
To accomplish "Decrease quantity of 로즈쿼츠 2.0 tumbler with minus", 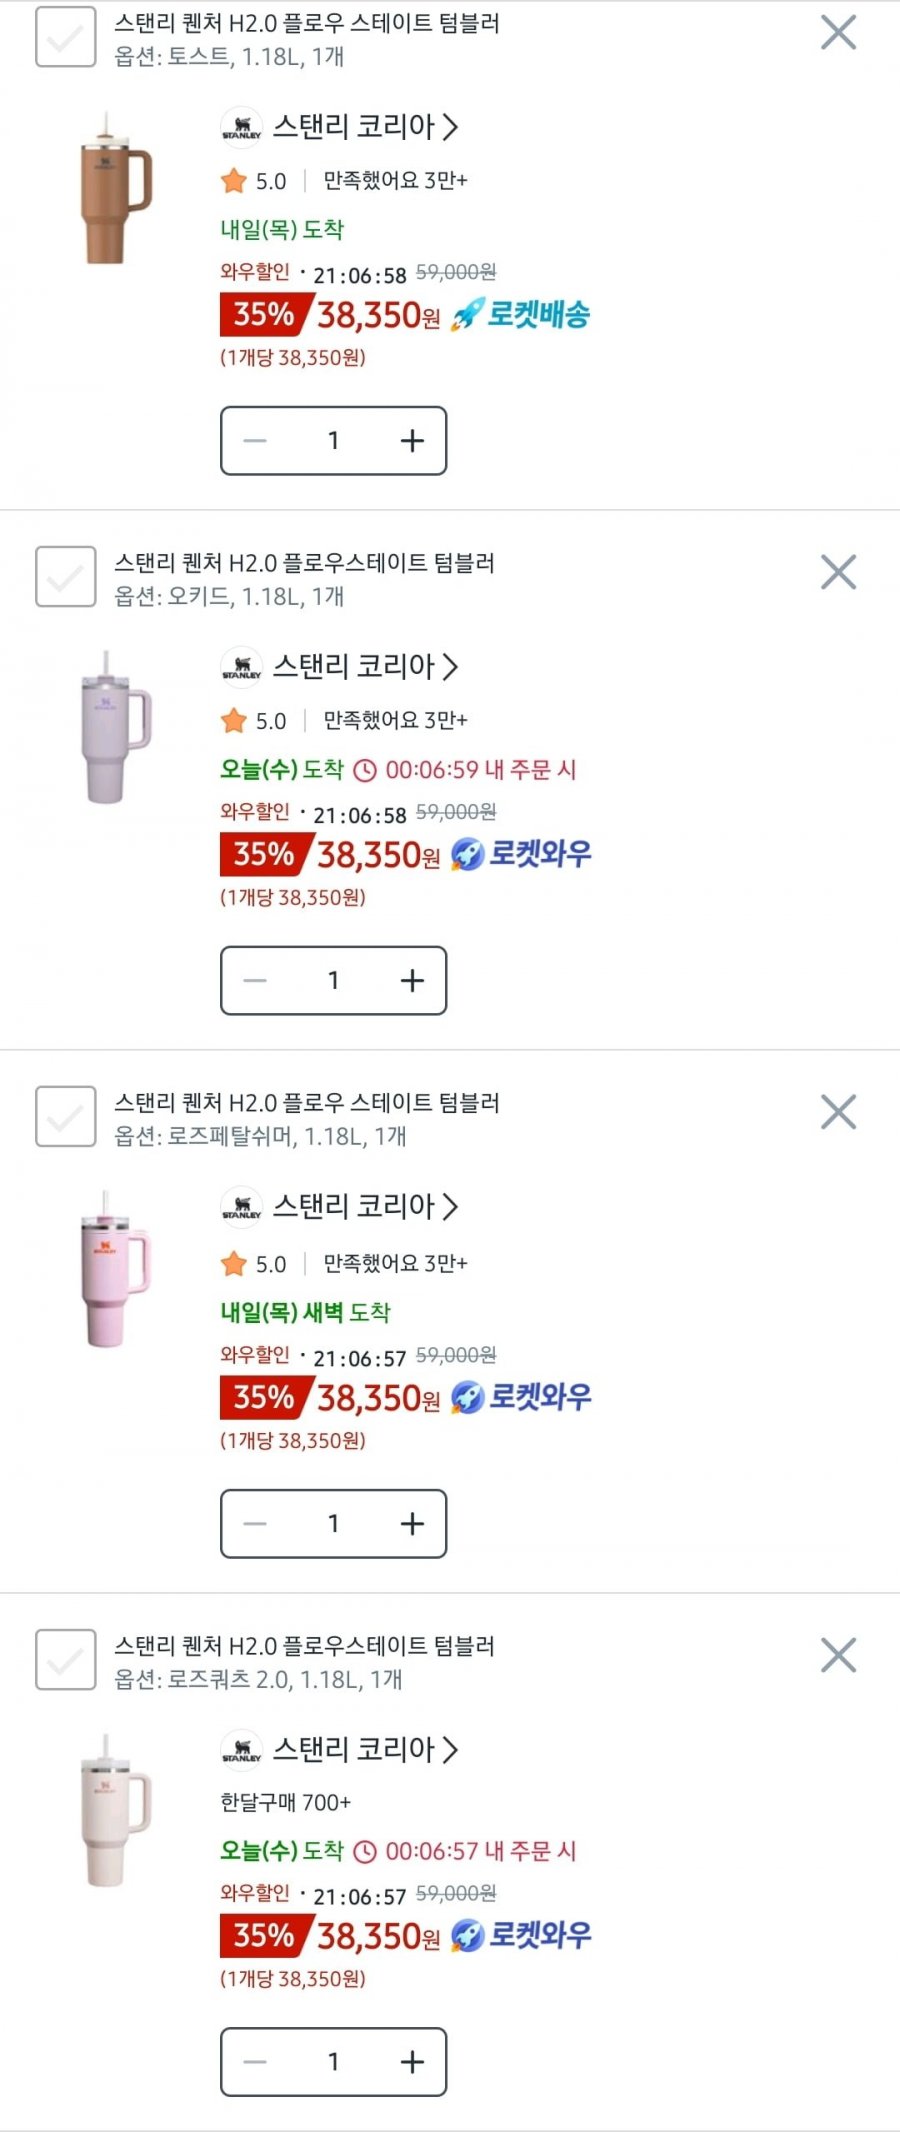I will coord(255,2061).
